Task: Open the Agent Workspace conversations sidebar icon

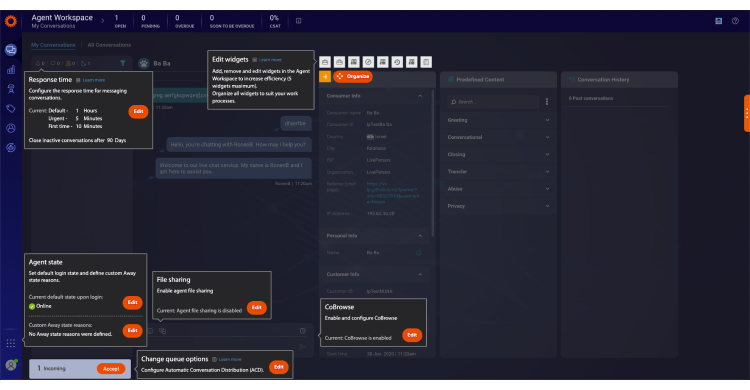Action: [11, 49]
